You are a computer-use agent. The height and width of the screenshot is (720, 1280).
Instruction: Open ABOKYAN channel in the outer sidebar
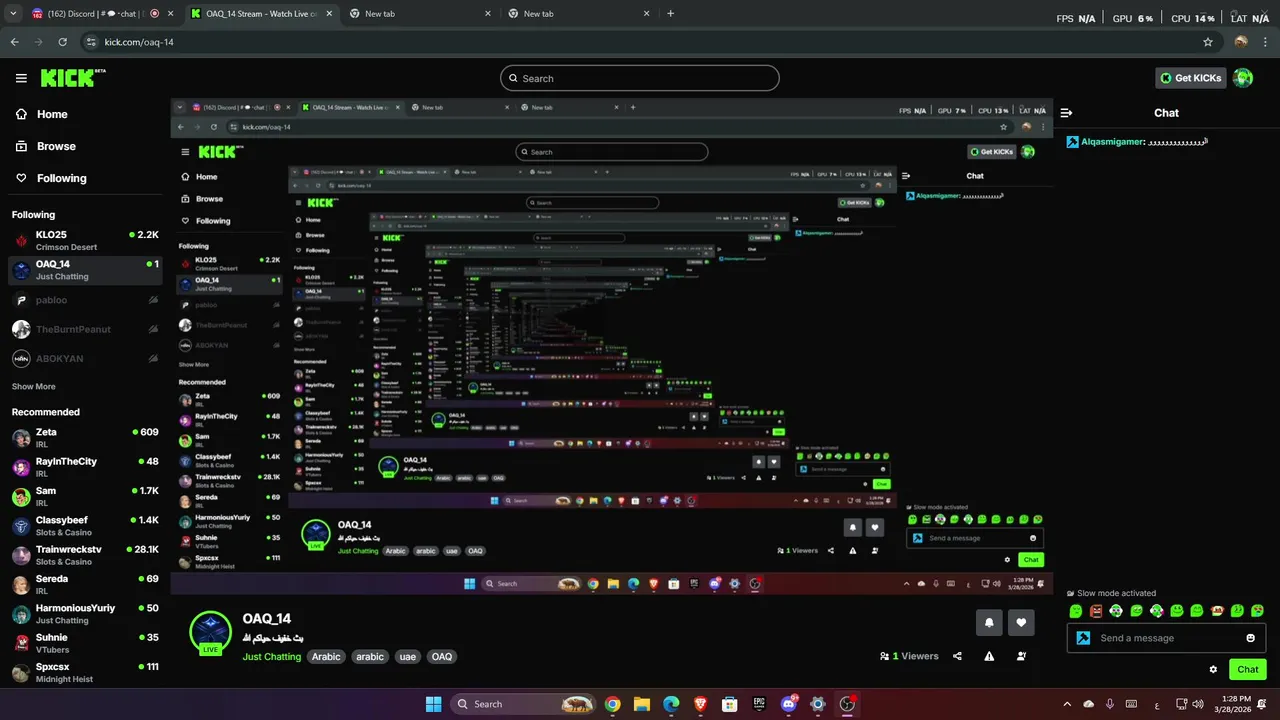point(85,358)
